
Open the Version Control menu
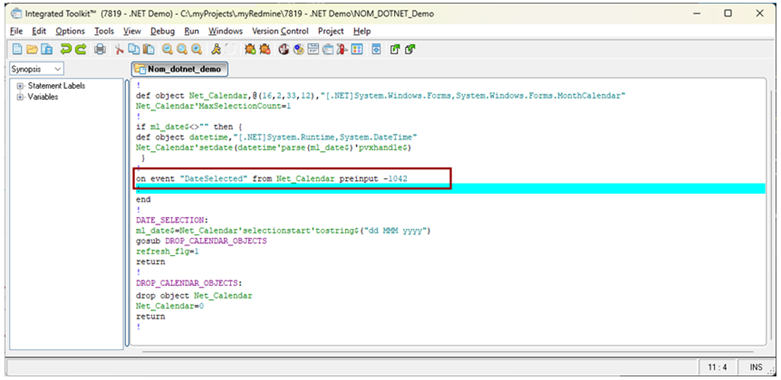point(280,31)
